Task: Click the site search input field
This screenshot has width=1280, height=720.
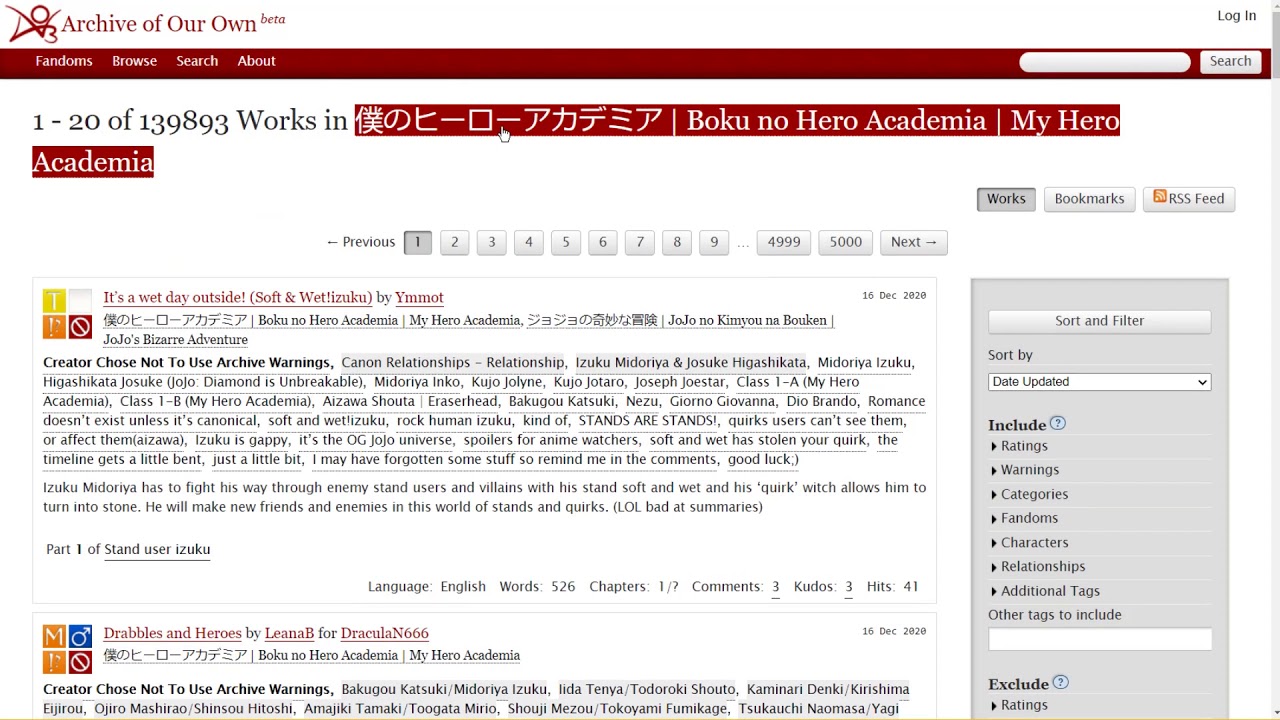Action: [x=1105, y=62]
